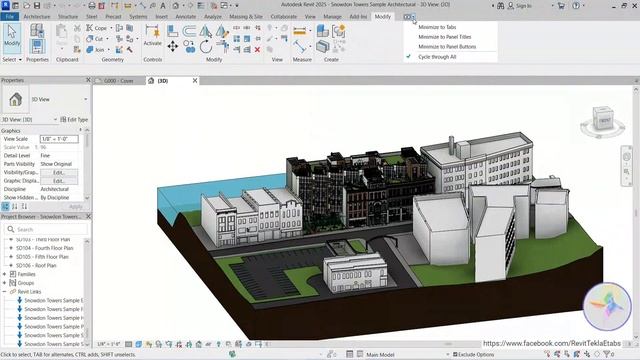Select the Modify arrow tool
The height and width of the screenshot is (360, 640).
click(12, 38)
